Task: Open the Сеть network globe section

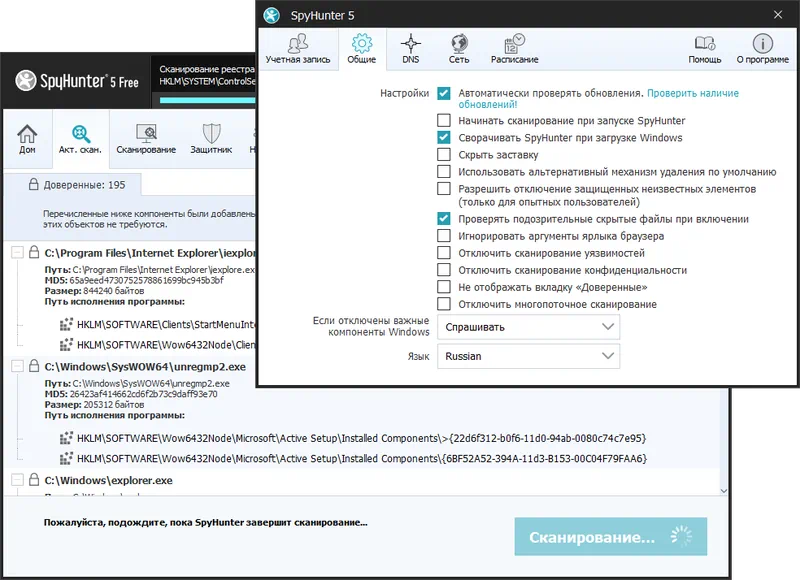Action: (x=459, y=49)
